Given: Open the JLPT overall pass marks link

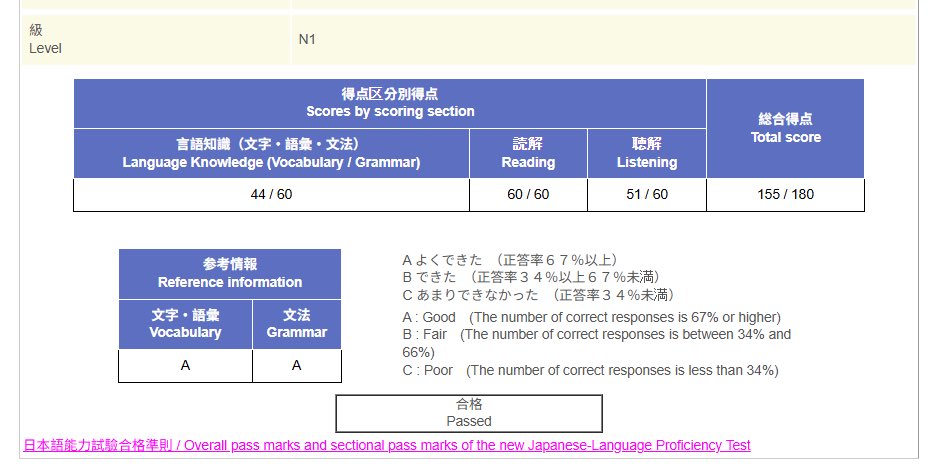Looking at the screenshot, I should click(386, 445).
